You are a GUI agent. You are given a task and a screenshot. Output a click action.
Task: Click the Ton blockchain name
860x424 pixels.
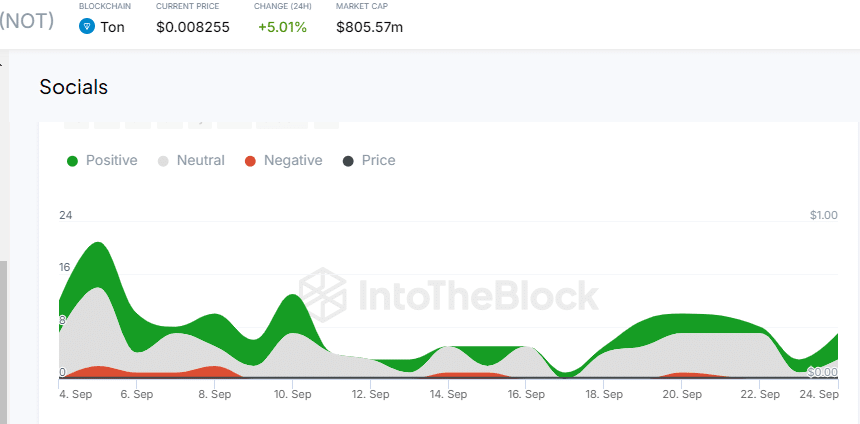(x=113, y=27)
